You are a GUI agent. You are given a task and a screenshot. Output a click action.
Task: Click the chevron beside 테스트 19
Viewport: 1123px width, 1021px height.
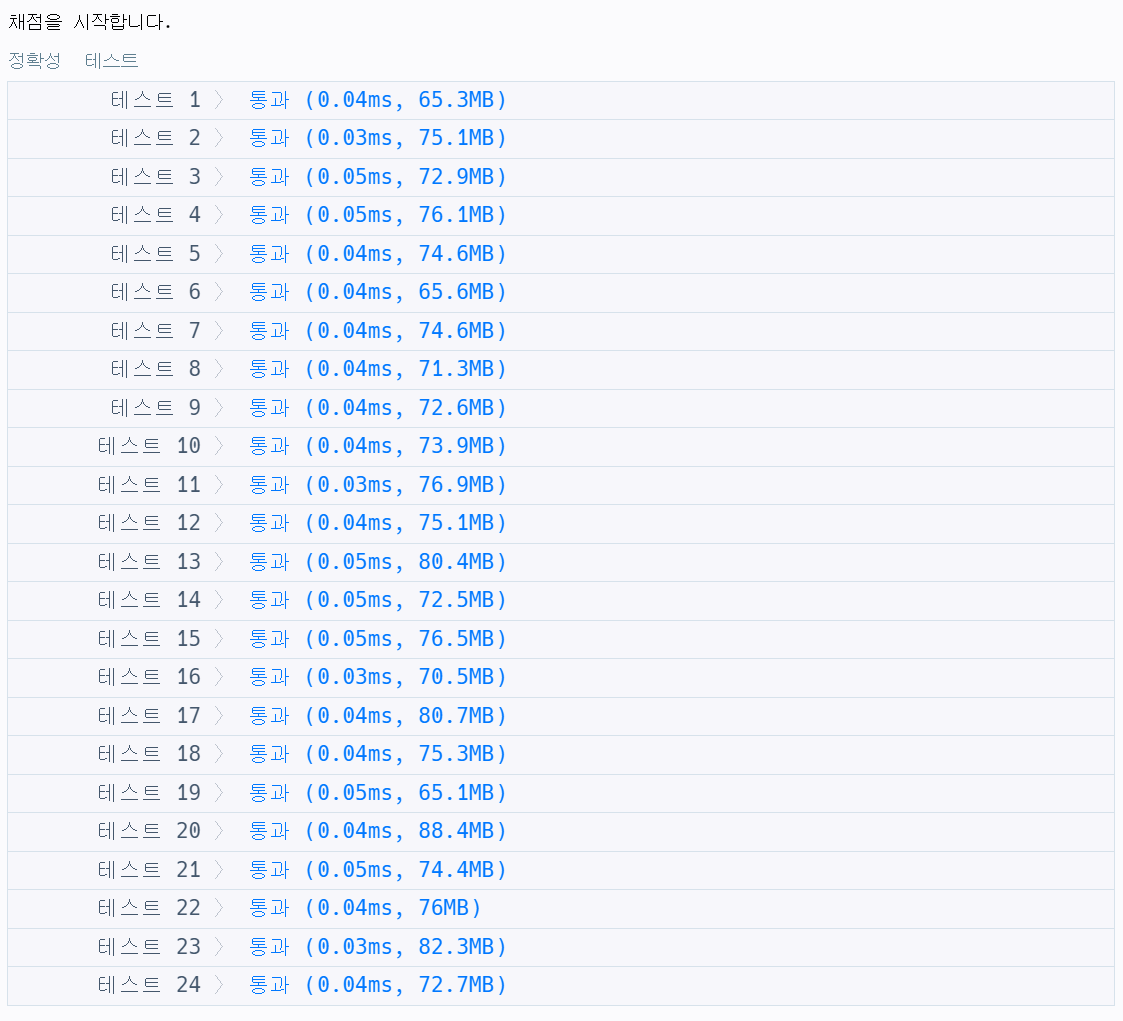point(219,793)
